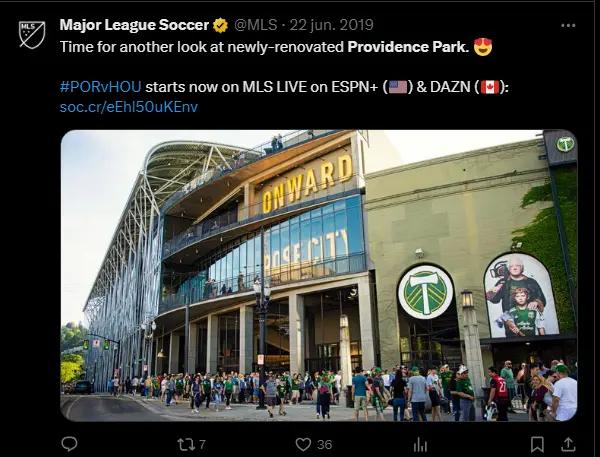Click the heart-eyes emoji in the tweet
The width and height of the screenshot is (600, 457).
483,47
